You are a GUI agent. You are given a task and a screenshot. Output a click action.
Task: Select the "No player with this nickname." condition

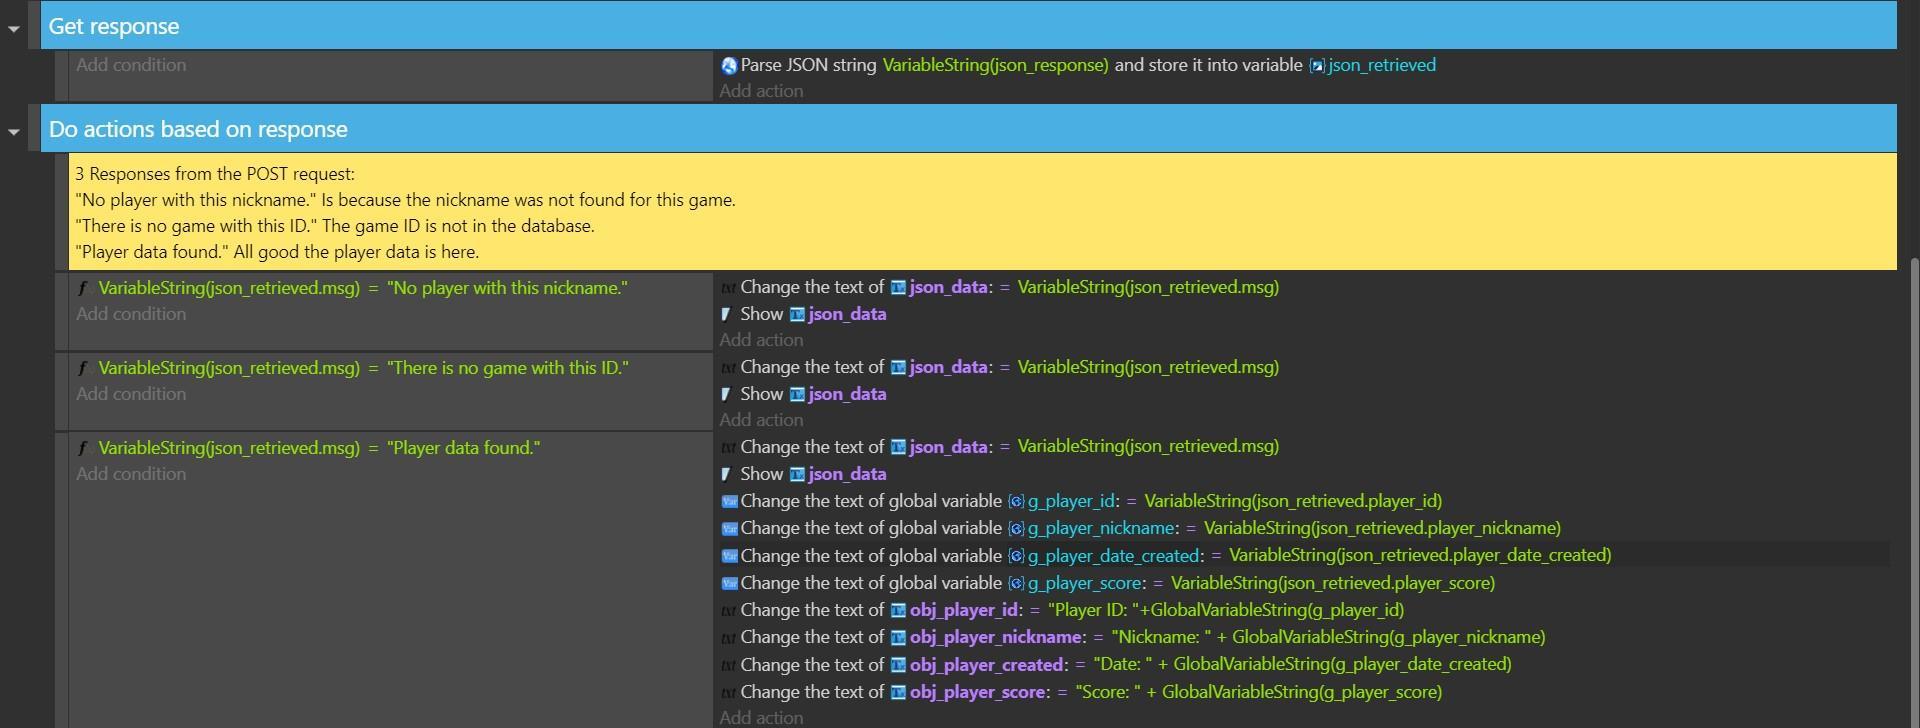point(363,288)
